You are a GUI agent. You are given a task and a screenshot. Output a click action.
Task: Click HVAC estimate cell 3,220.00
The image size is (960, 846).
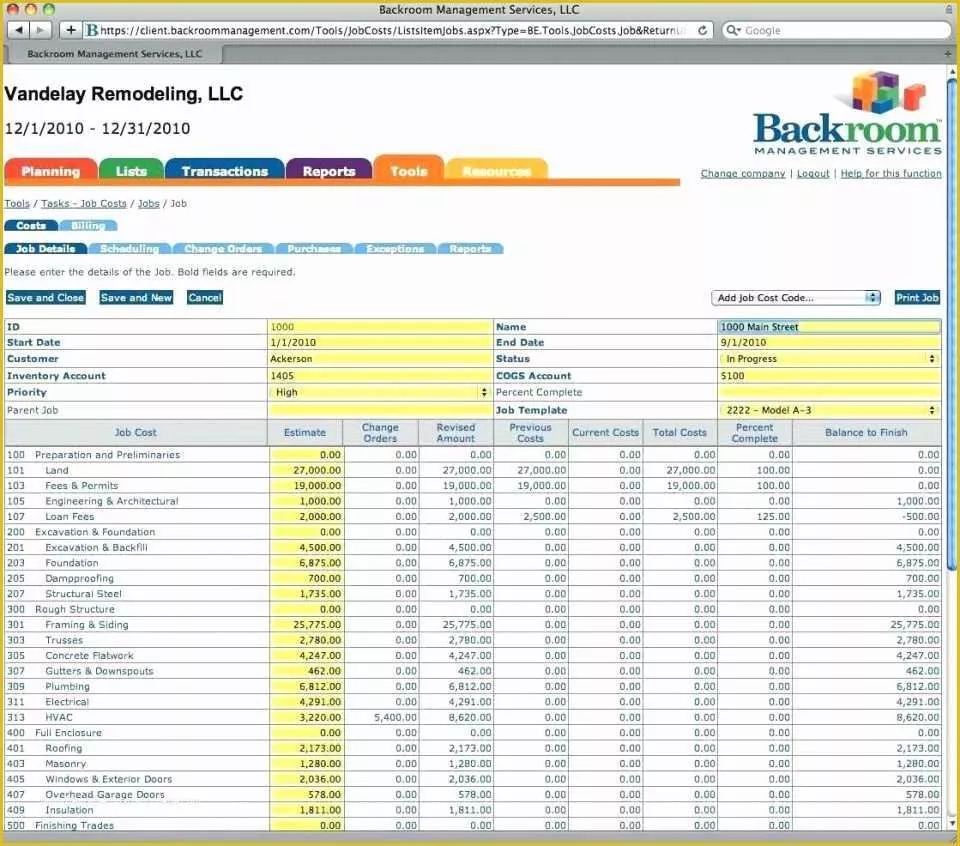pyautogui.click(x=306, y=717)
